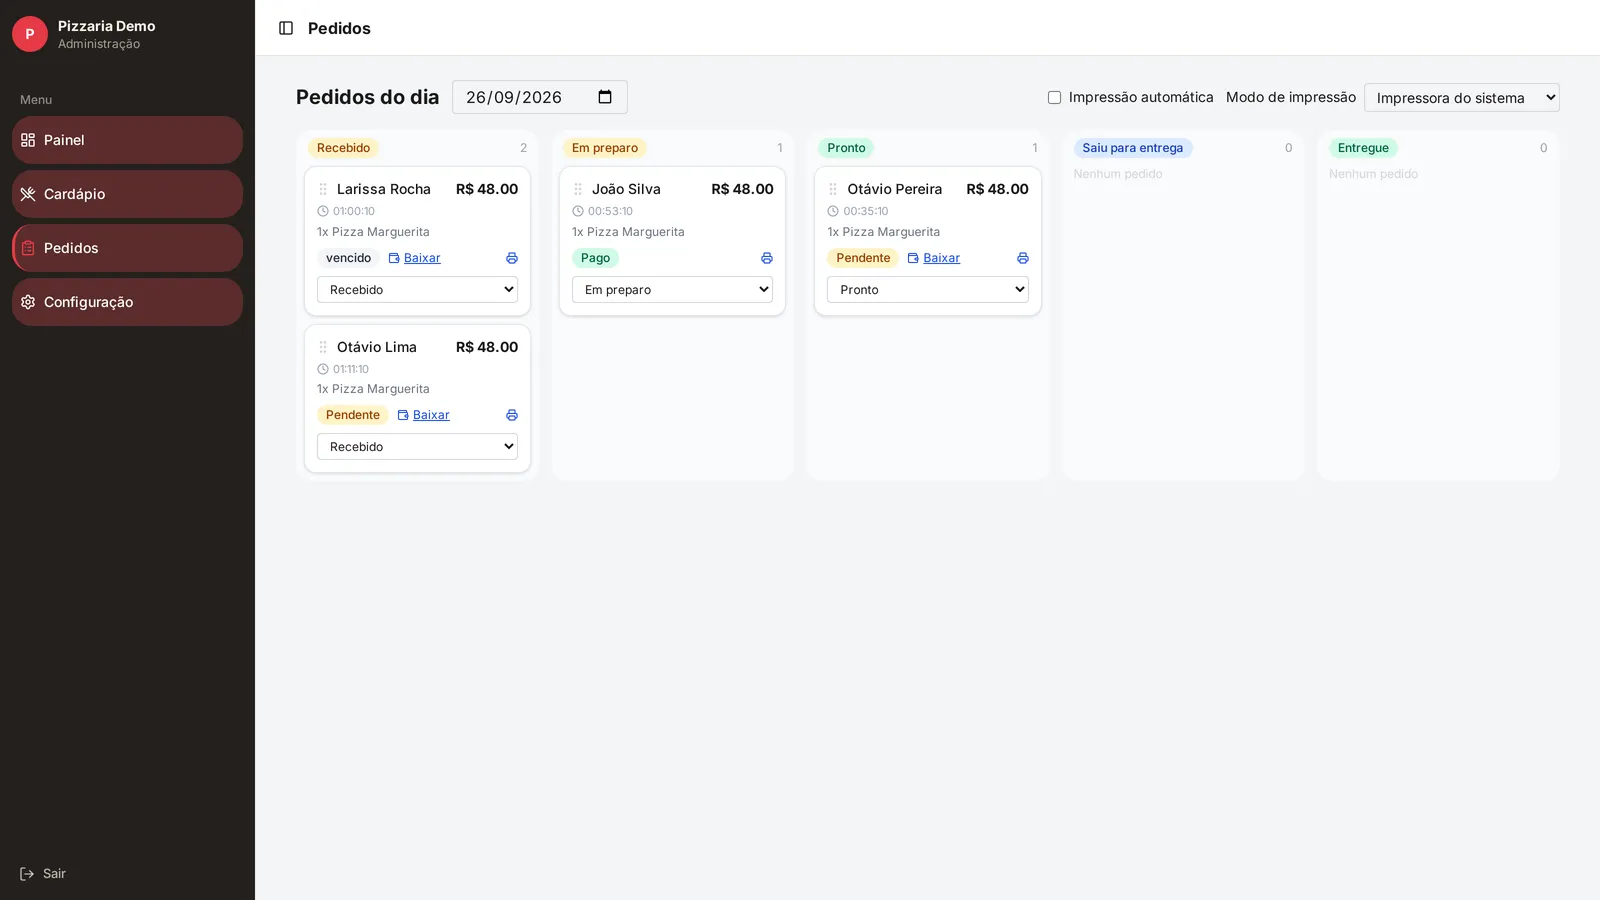The height and width of the screenshot is (900, 1600).
Task: Click the Pendente badge on Otávio Pereira's order
Action: pos(863,258)
